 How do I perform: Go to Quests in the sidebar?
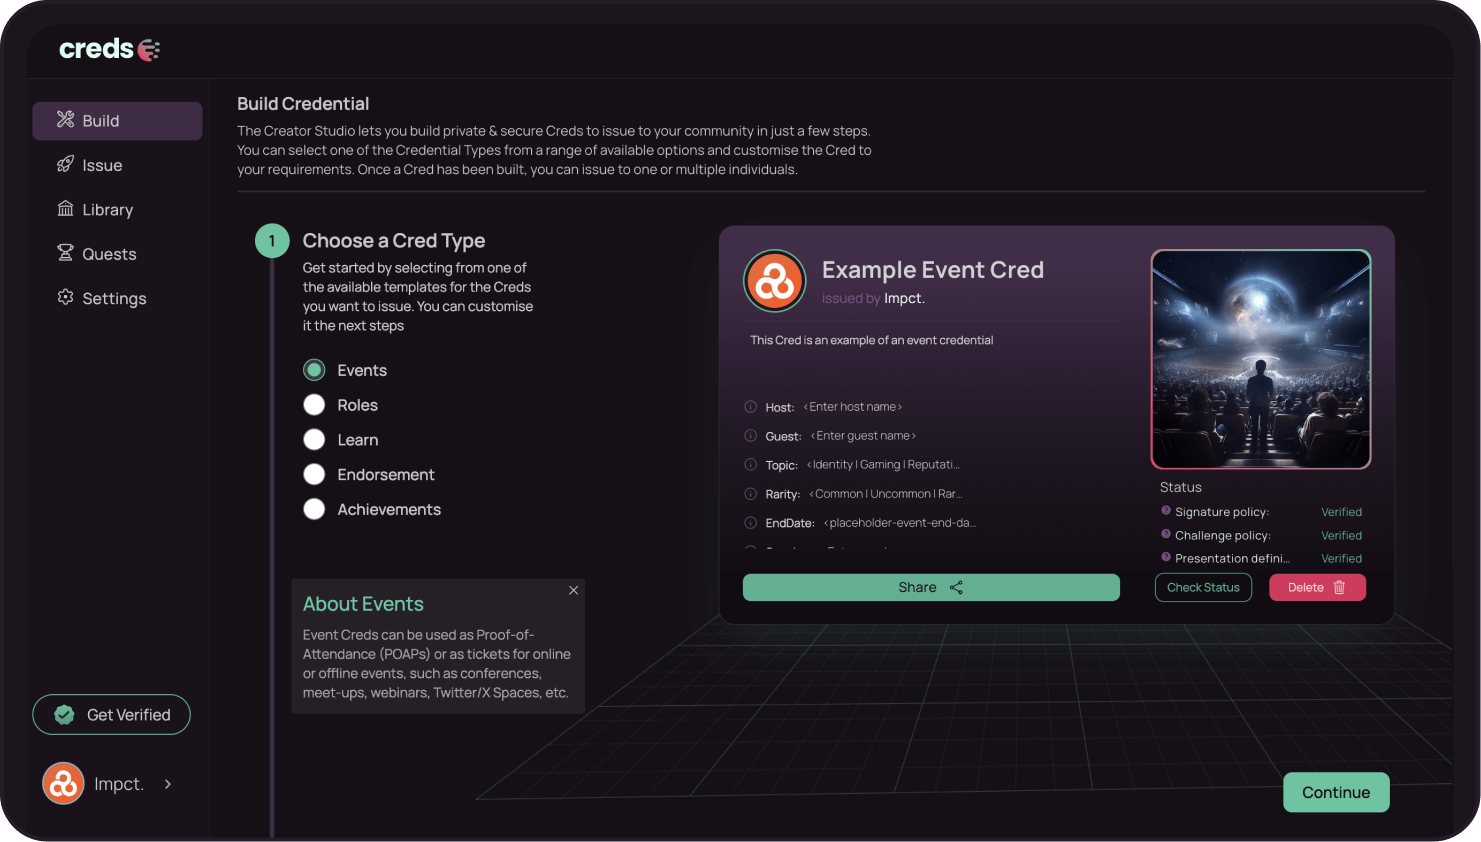[108, 254]
